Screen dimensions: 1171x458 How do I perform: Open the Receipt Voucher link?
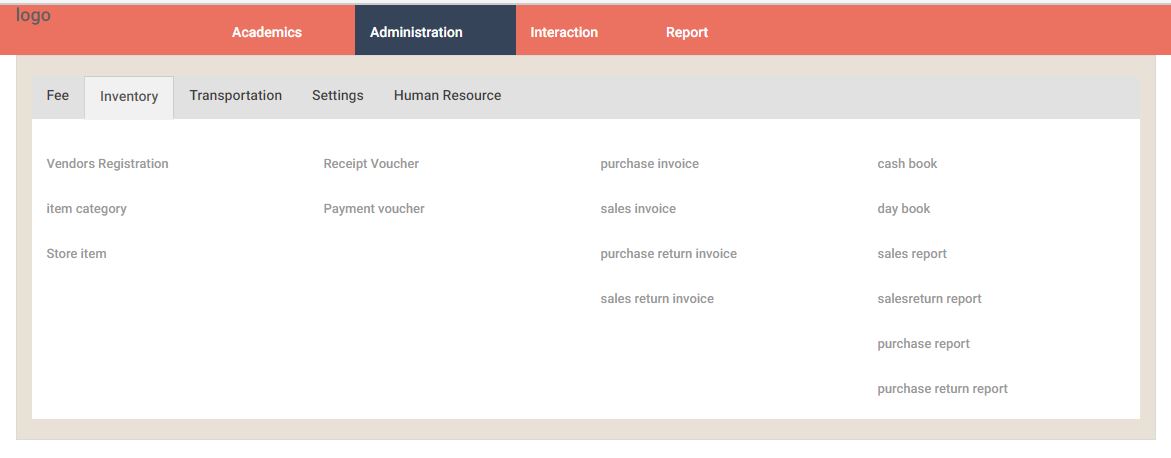click(x=371, y=164)
